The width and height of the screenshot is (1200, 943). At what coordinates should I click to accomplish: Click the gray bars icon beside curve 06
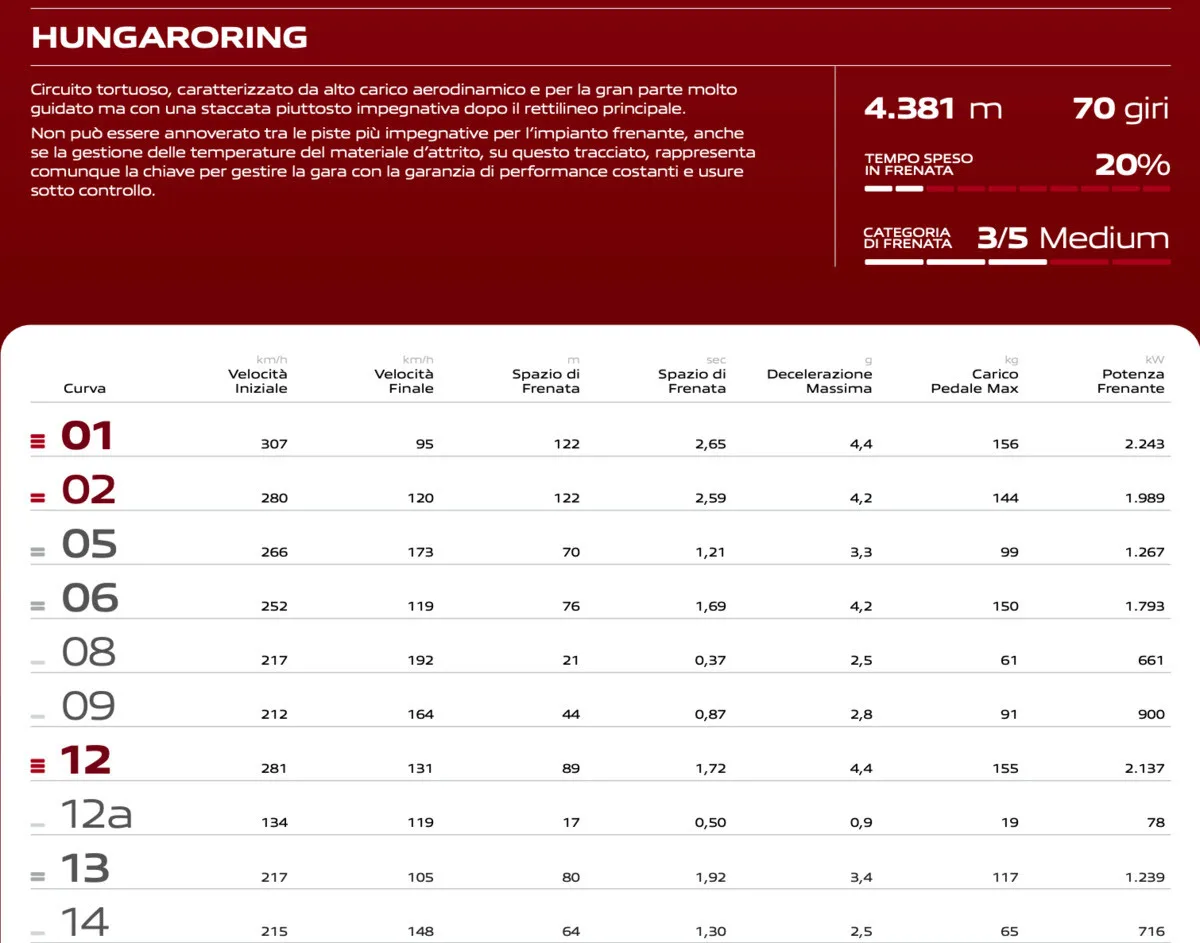click(38, 605)
